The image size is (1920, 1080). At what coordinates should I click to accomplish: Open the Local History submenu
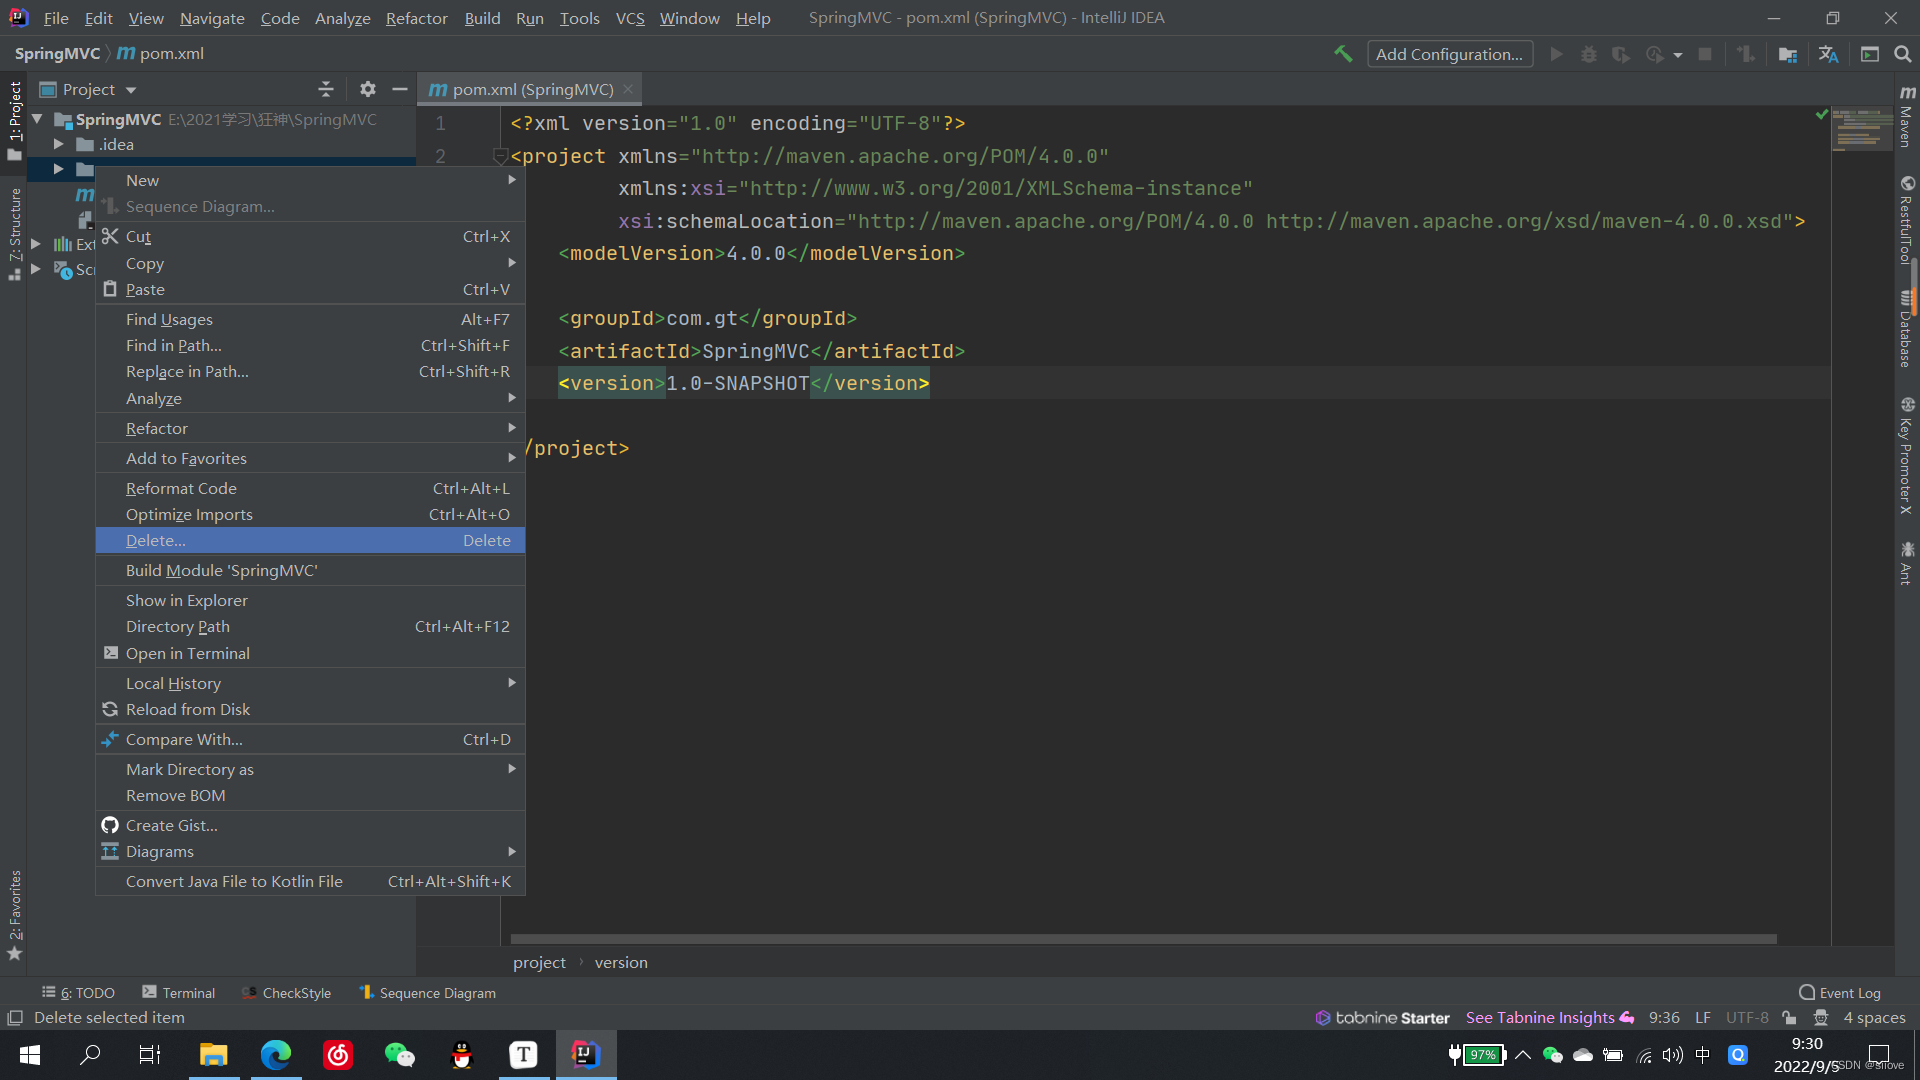point(310,683)
